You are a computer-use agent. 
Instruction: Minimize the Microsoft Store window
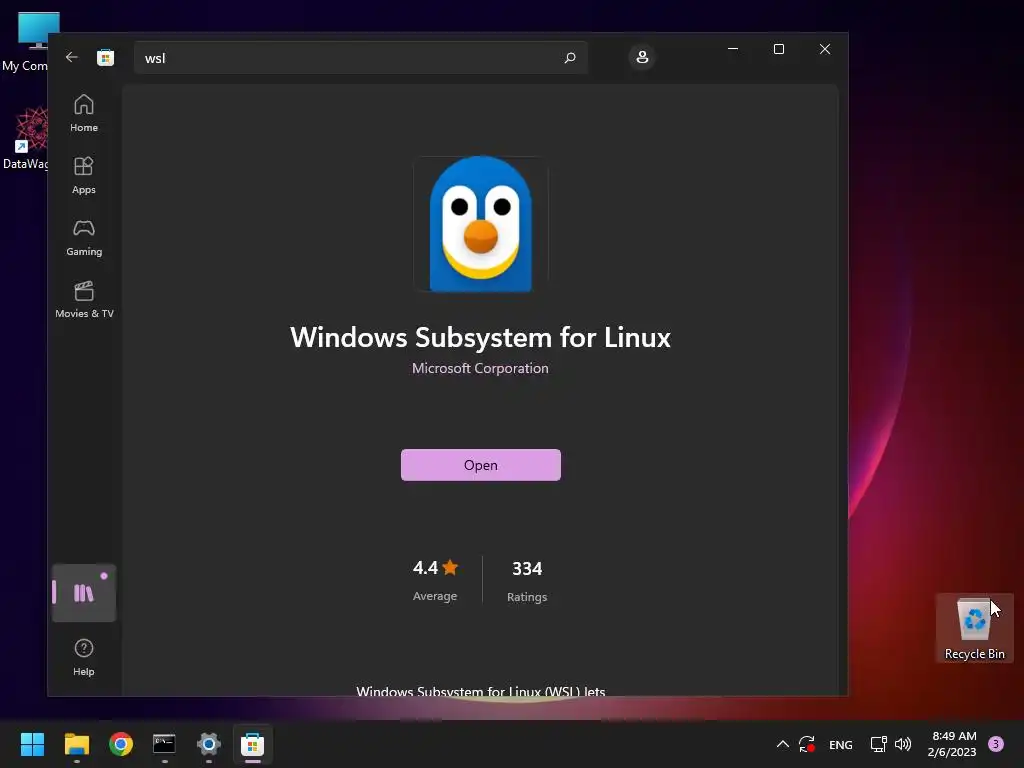coord(733,49)
